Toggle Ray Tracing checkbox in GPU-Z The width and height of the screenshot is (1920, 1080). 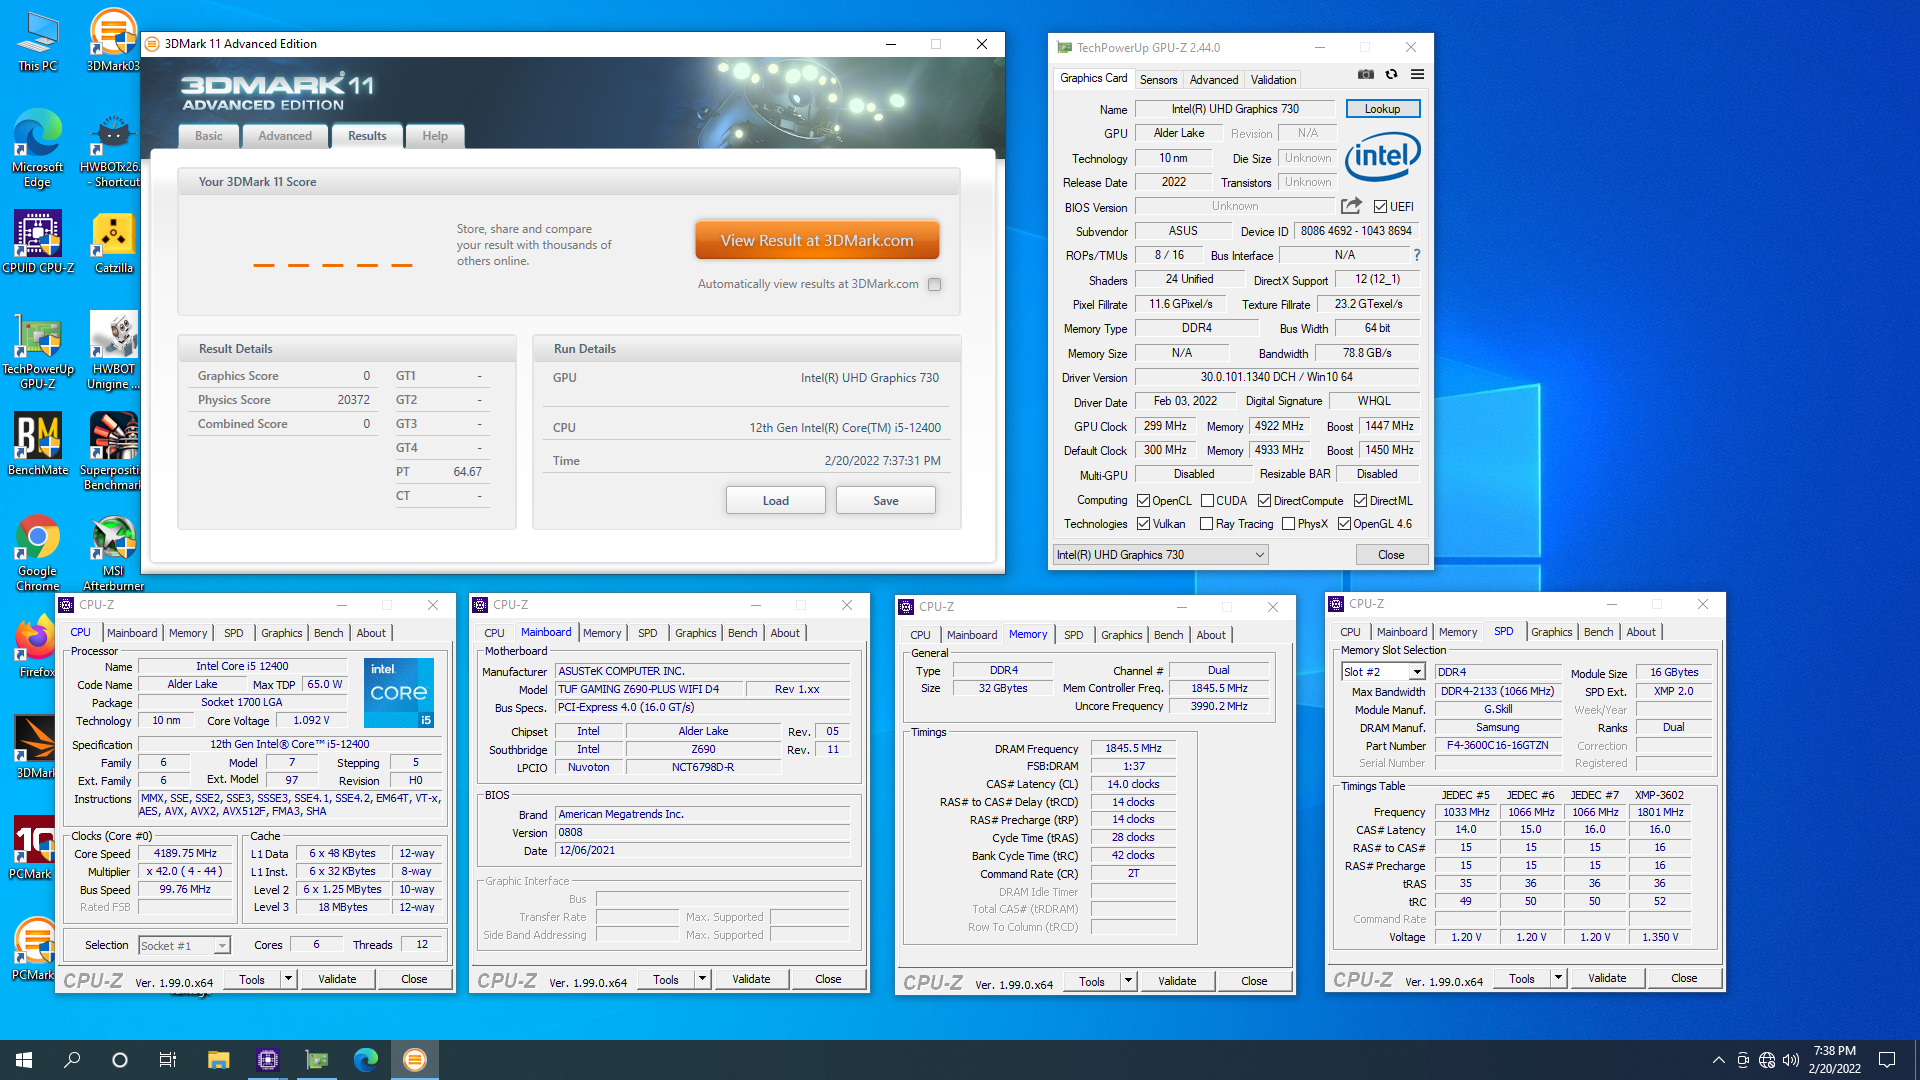(x=1206, y=524)
